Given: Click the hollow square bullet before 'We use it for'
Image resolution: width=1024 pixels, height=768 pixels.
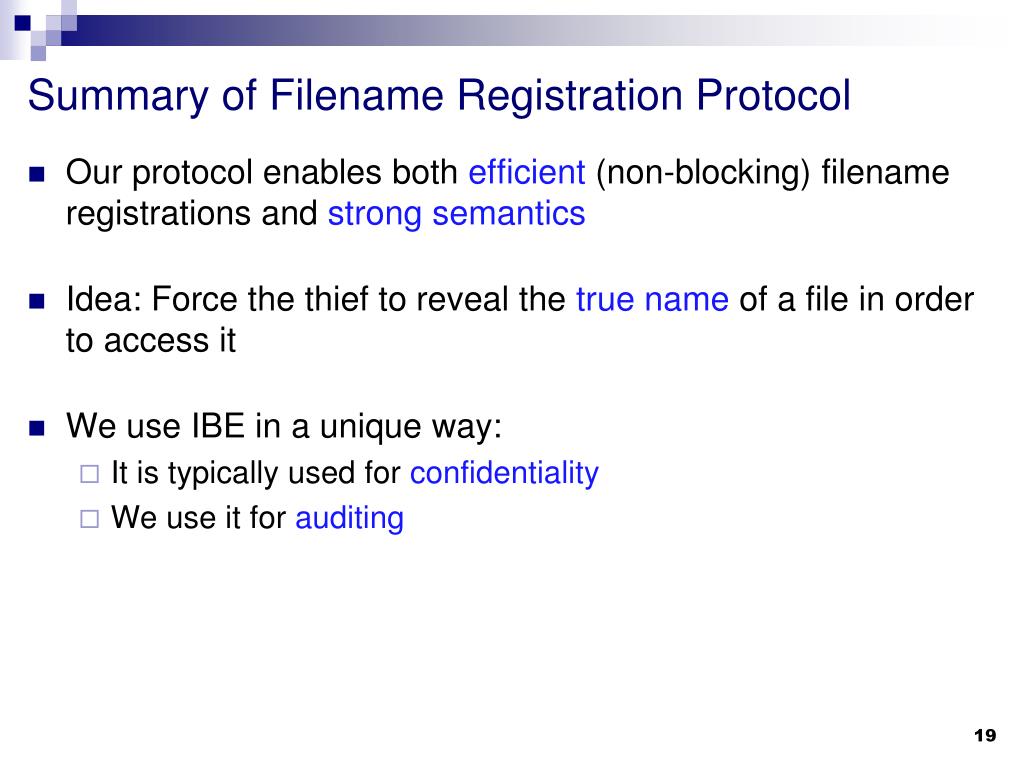Looking at the screenshot, I should [x=89, y=519].
